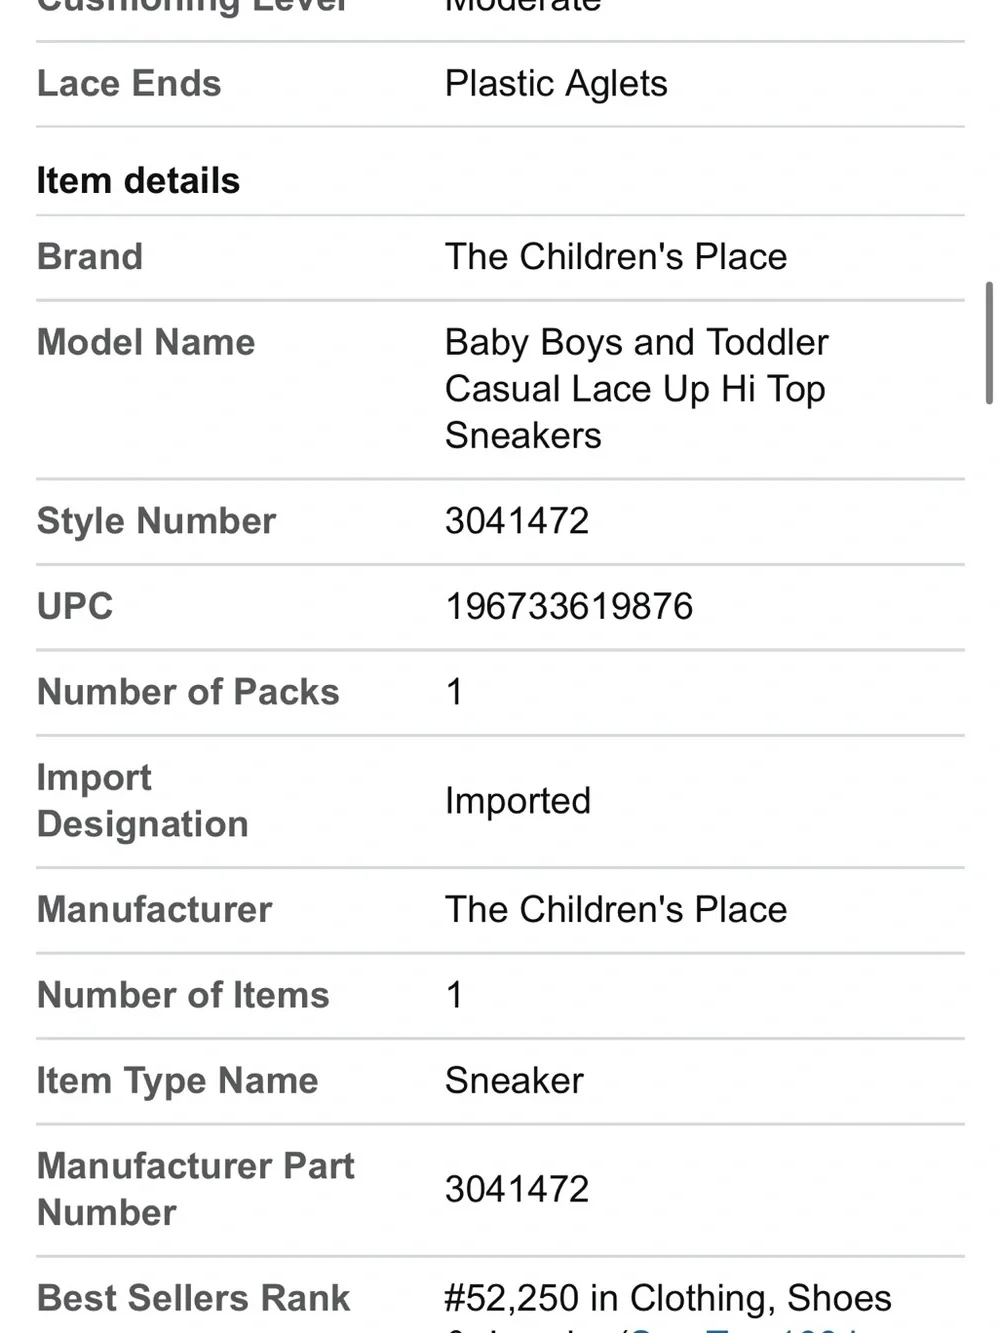Click the Lace Ends label

[129, 84]
